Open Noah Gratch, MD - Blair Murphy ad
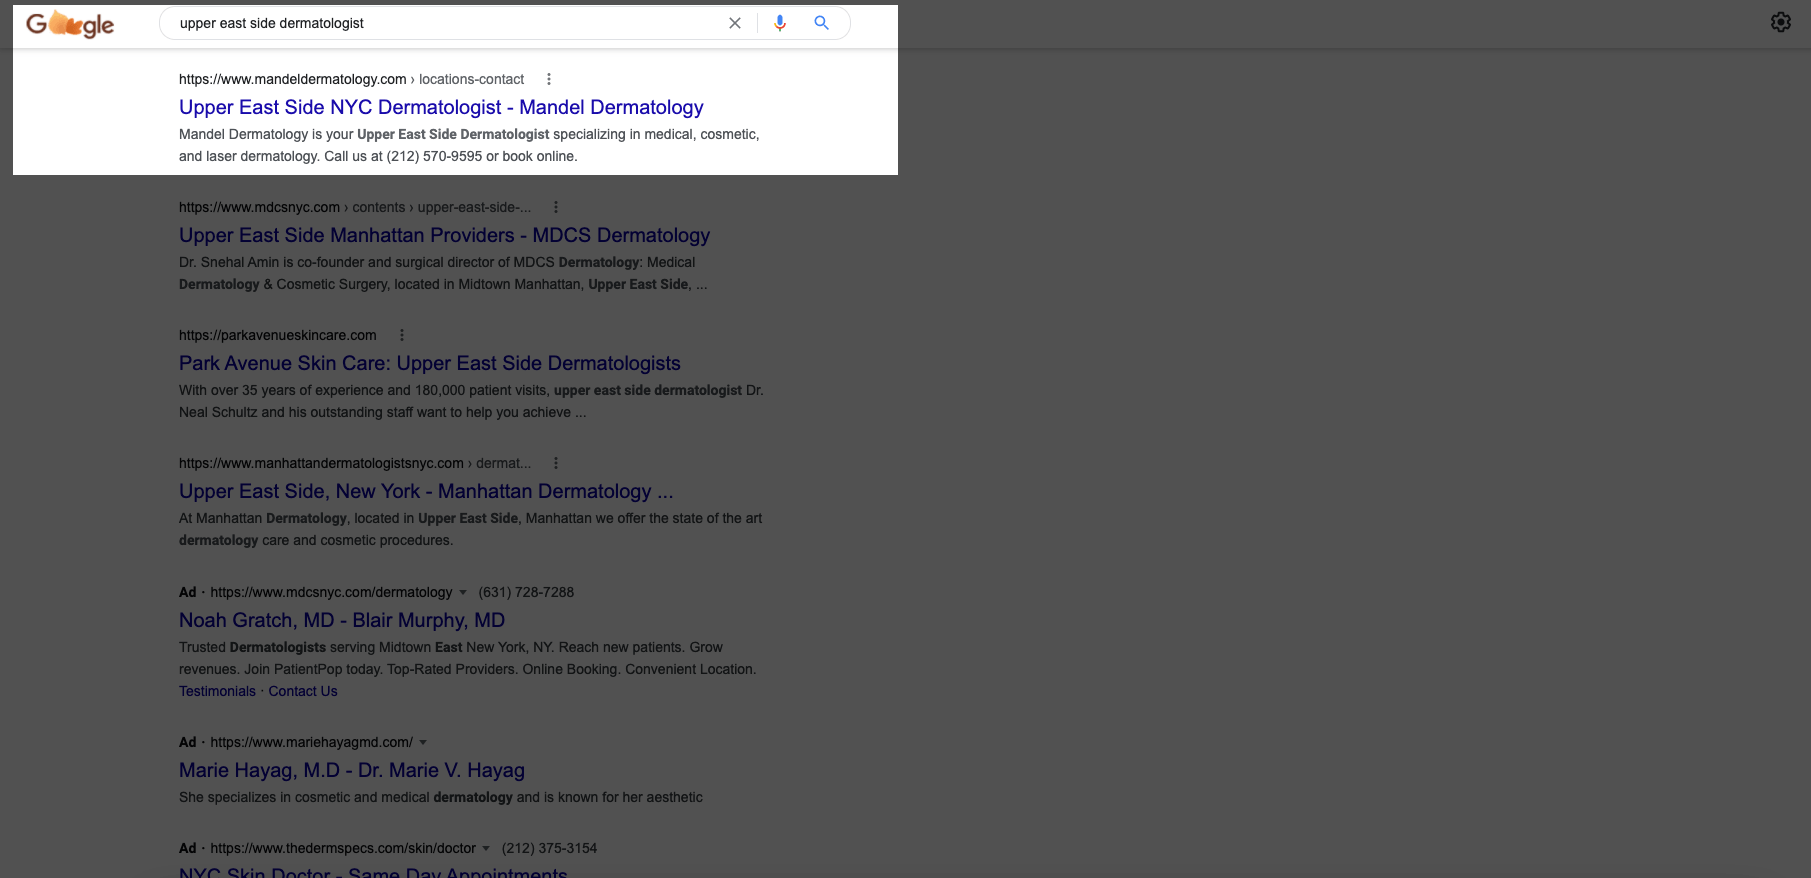Screen dimensions: 1811x878 coord(342,620)
